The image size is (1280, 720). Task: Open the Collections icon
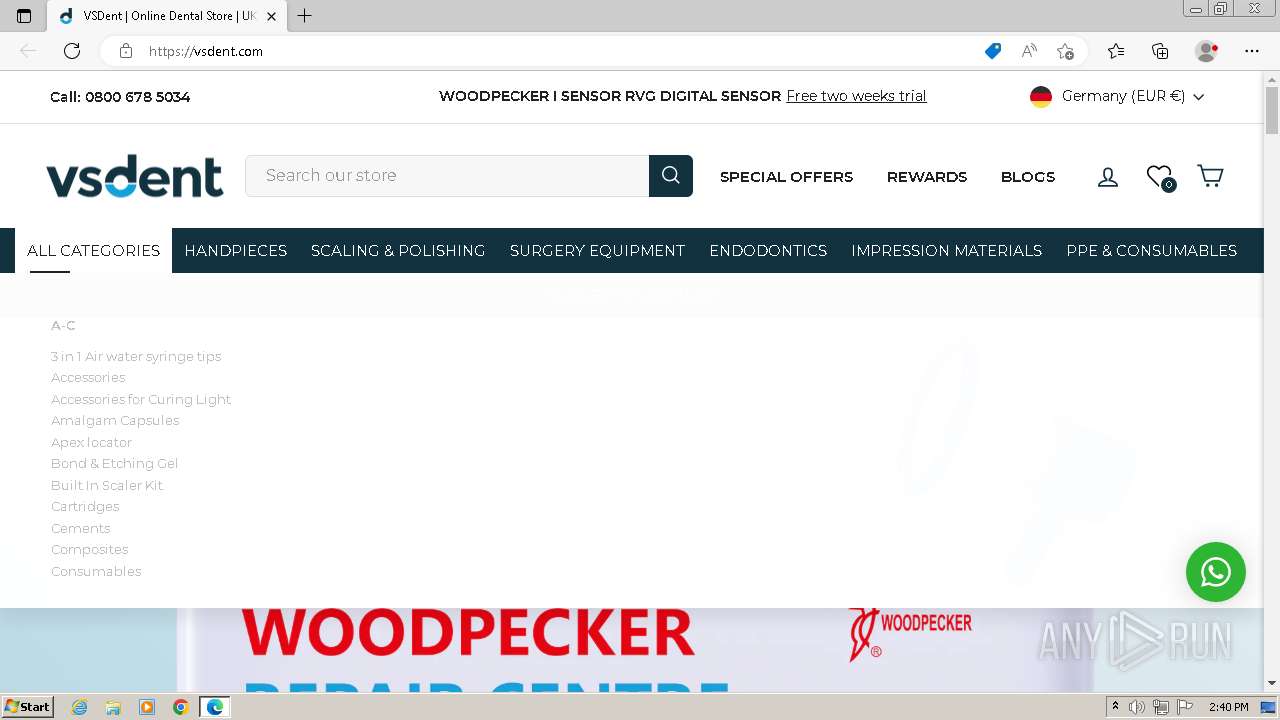[x=1160, y=51]
